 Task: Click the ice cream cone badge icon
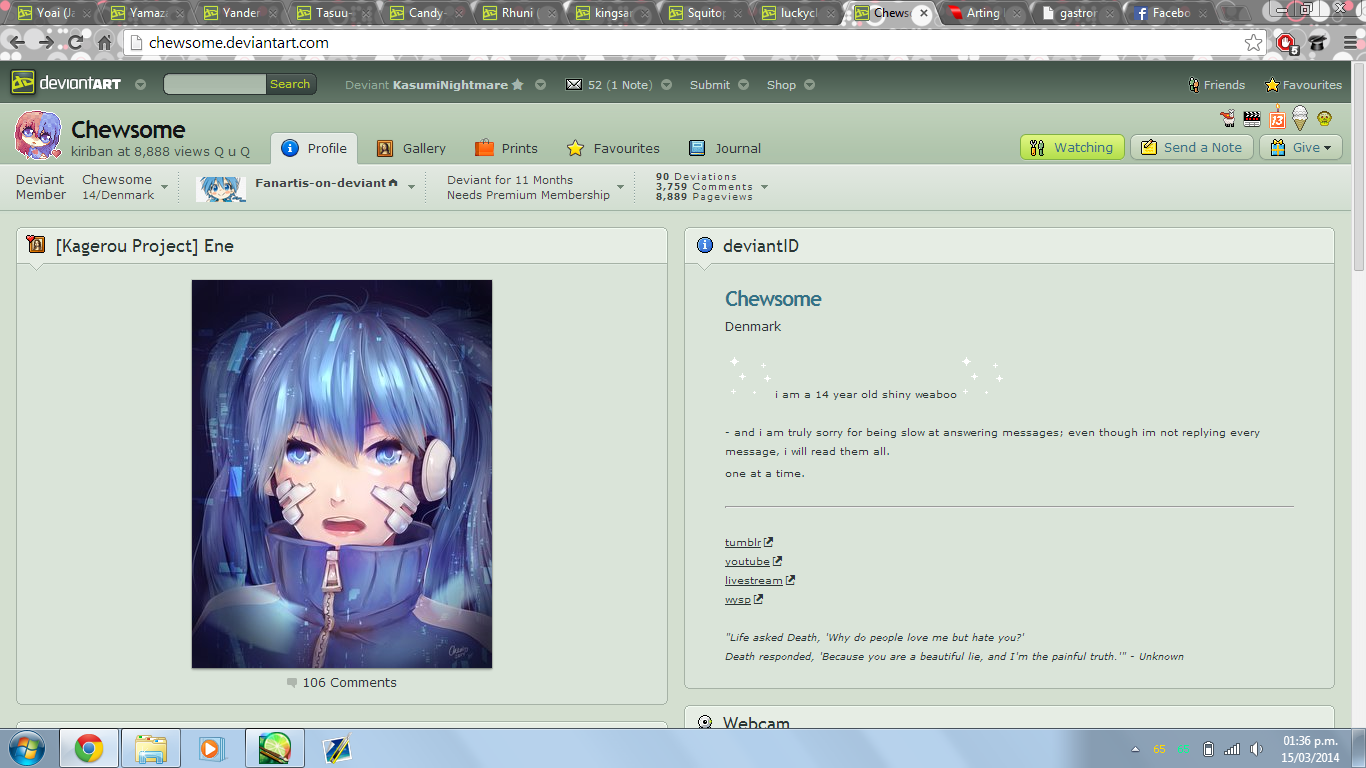coord(1300,118)
